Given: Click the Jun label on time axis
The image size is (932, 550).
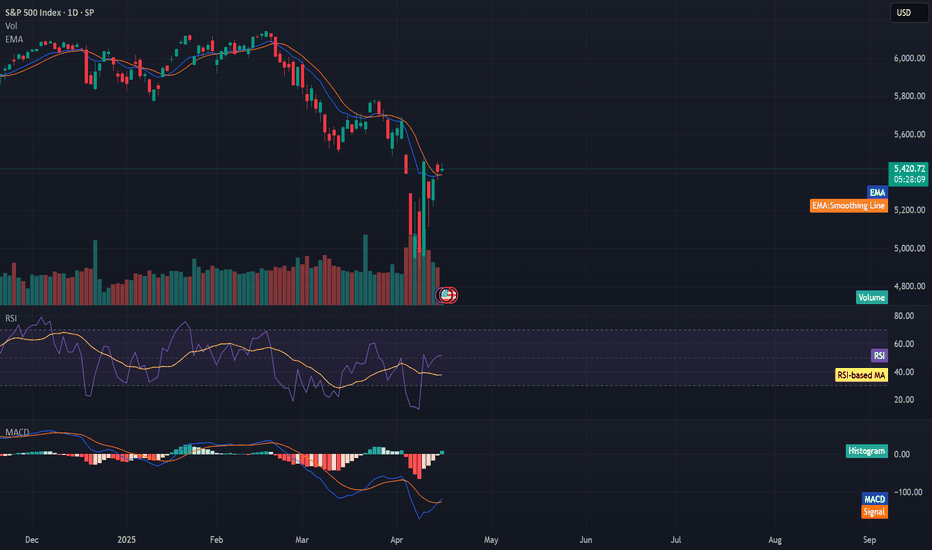Looking at the screenshot, I should click(x=585, y=540).
